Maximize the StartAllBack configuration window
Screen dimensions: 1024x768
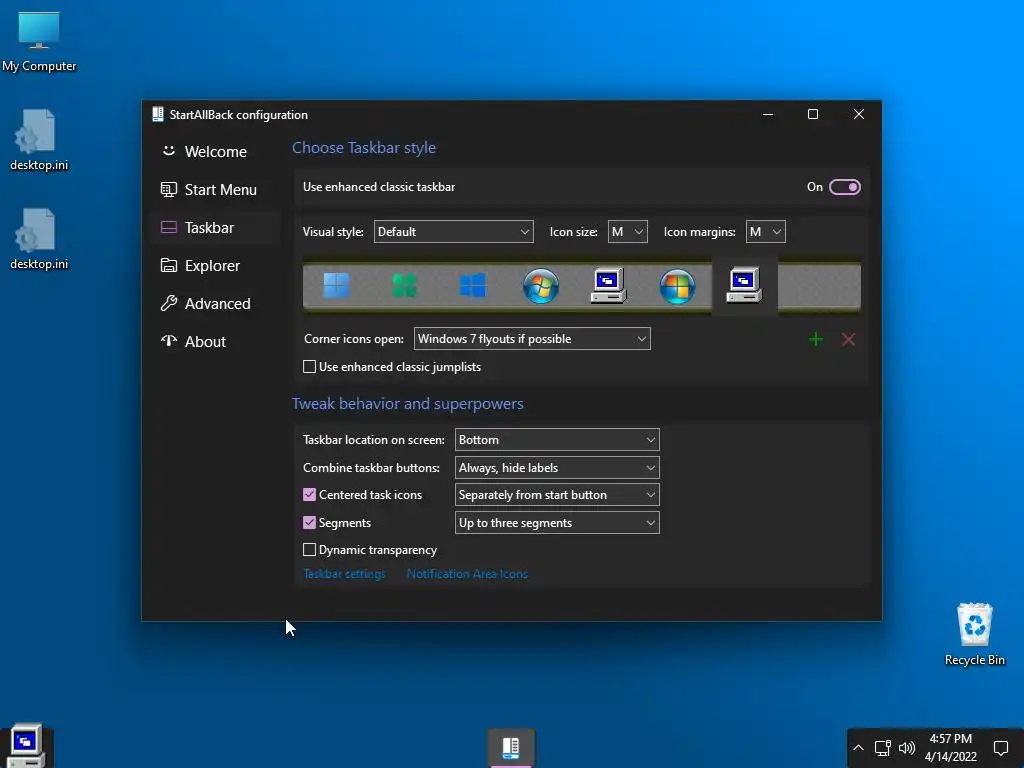click(813, 114)
